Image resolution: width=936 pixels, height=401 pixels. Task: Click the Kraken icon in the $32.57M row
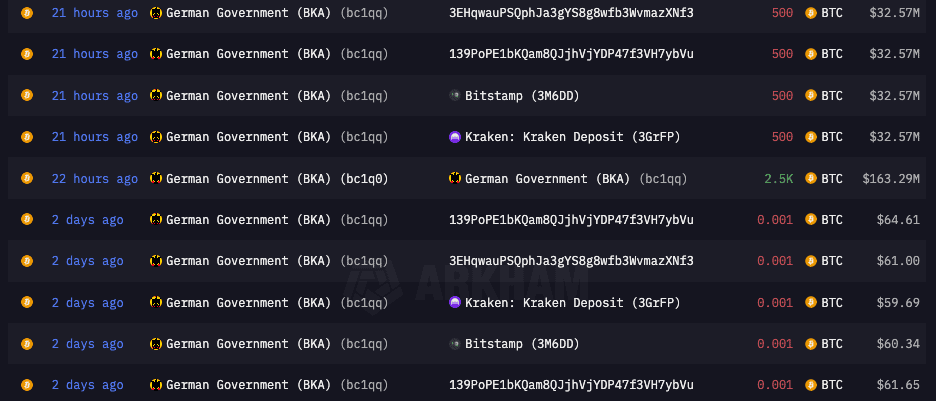[x=455, y=137]
